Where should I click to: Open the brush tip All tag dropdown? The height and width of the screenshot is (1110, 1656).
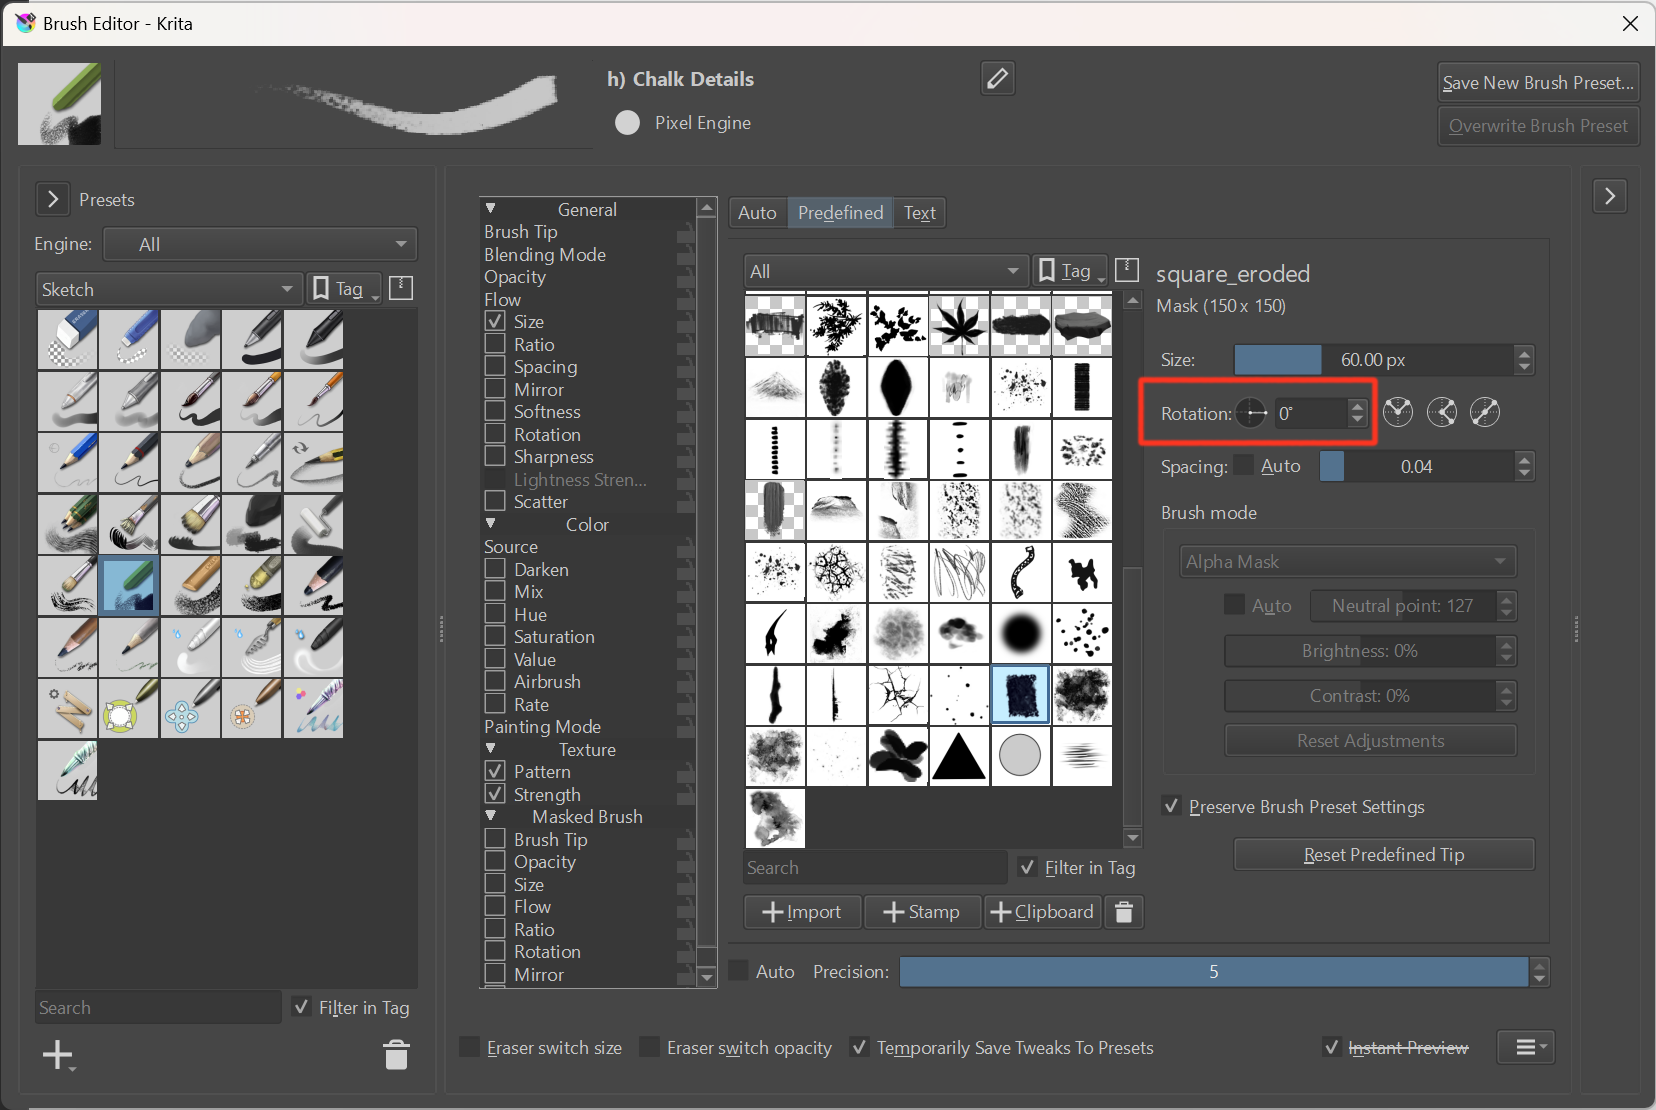point(885,271)
